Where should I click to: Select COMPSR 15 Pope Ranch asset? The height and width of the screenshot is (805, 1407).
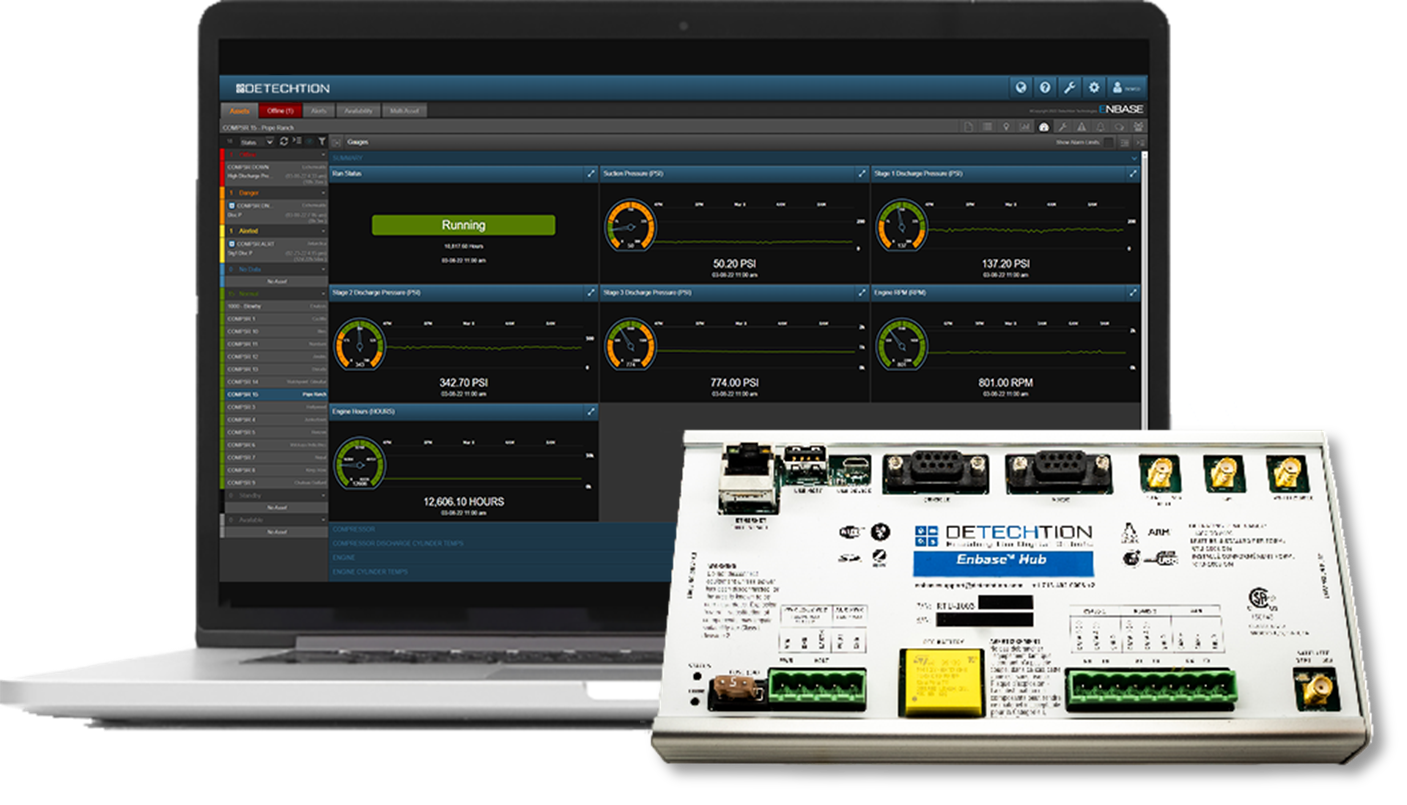pyautogui.click(x=274, y=394)
